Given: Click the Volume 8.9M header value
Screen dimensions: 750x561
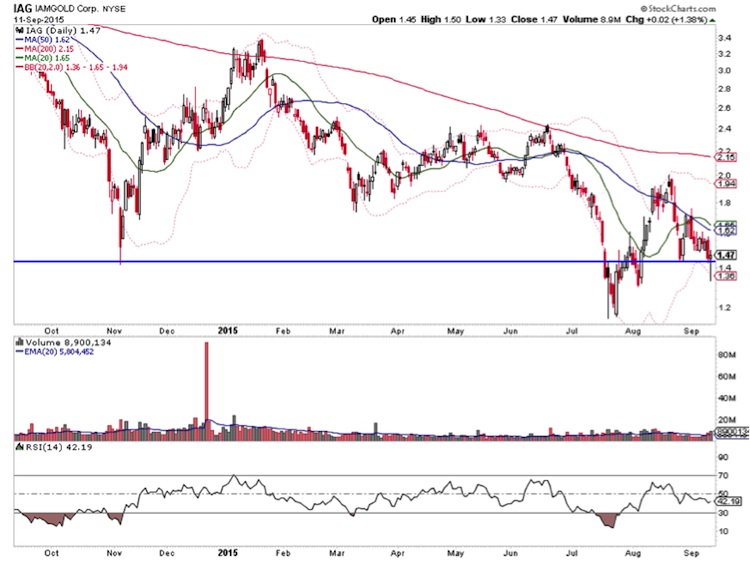Looking at the screenshot, I should click(x=592, y=20).
